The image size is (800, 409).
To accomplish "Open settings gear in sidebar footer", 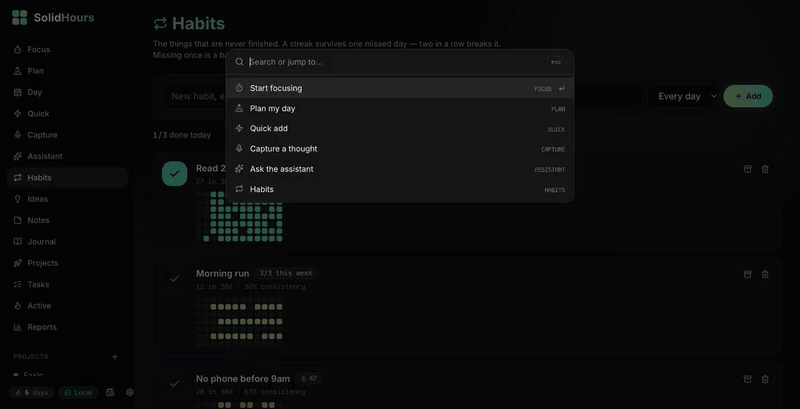I will [130, 392].
